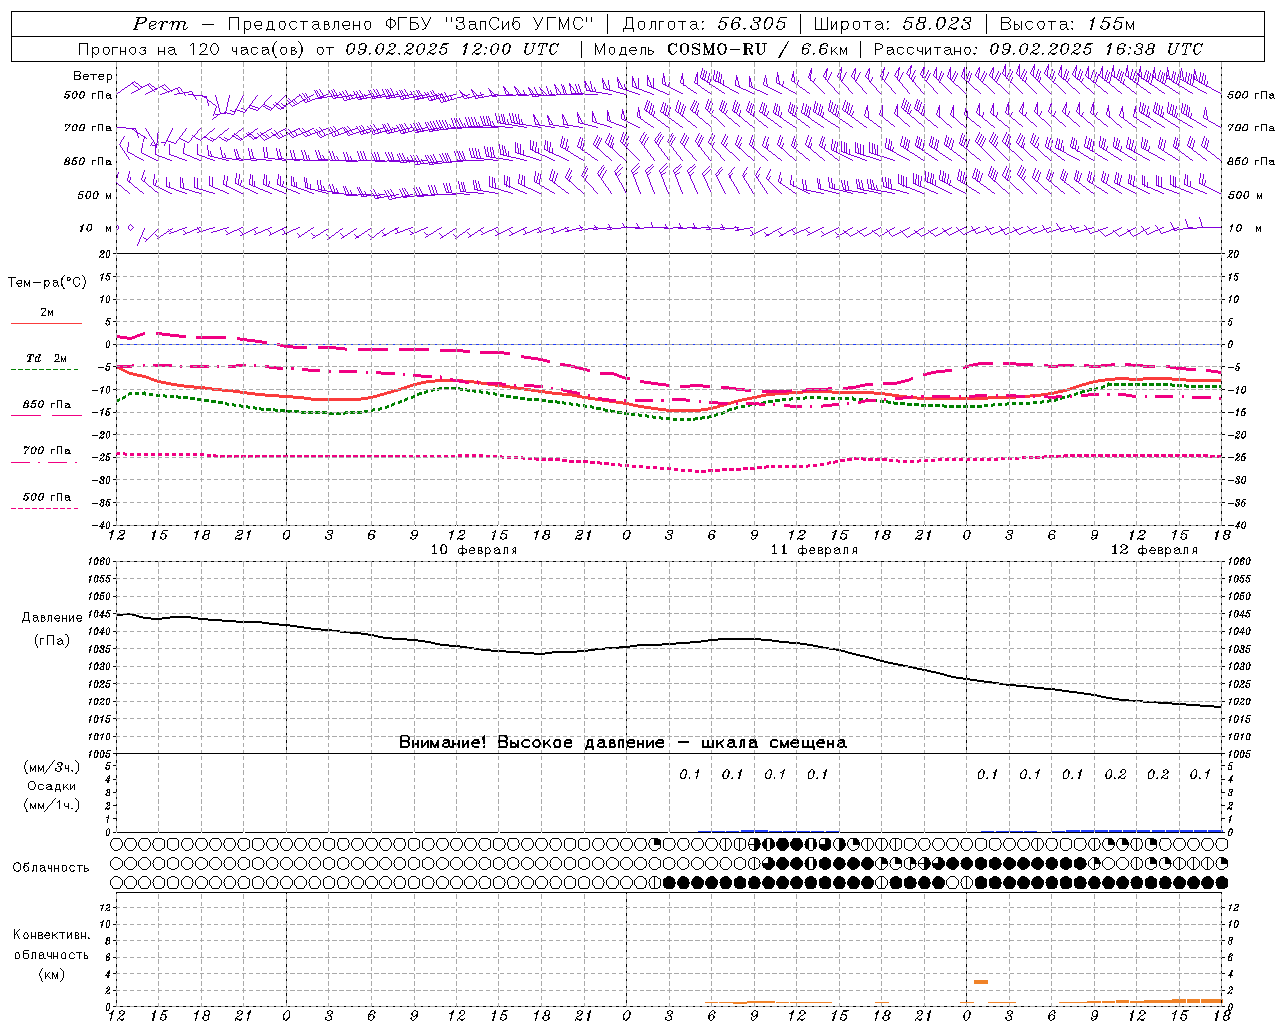Click the "11 февраля" date label
The width and height of the screenshot is (1280, 1024).
(x=814, y=550)
